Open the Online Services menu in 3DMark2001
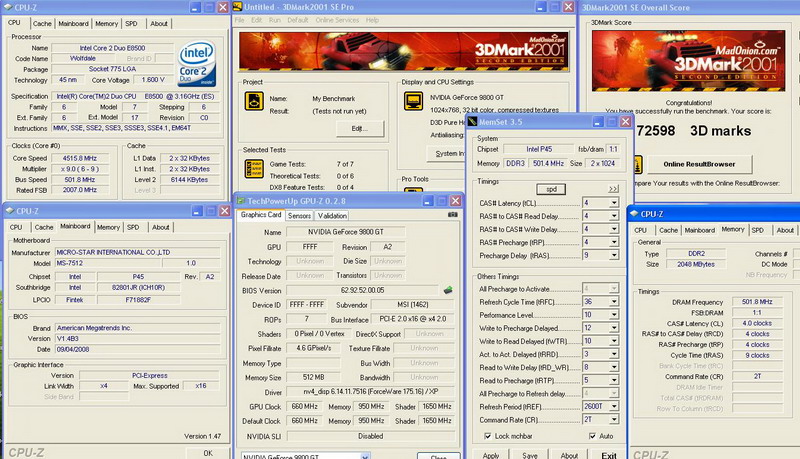The height and width of the screenshot is (459, 800). point(337,20)
